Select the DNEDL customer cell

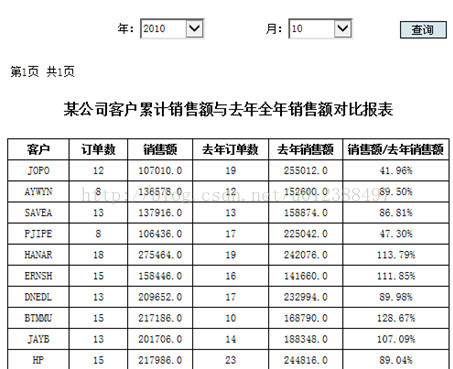38,297
